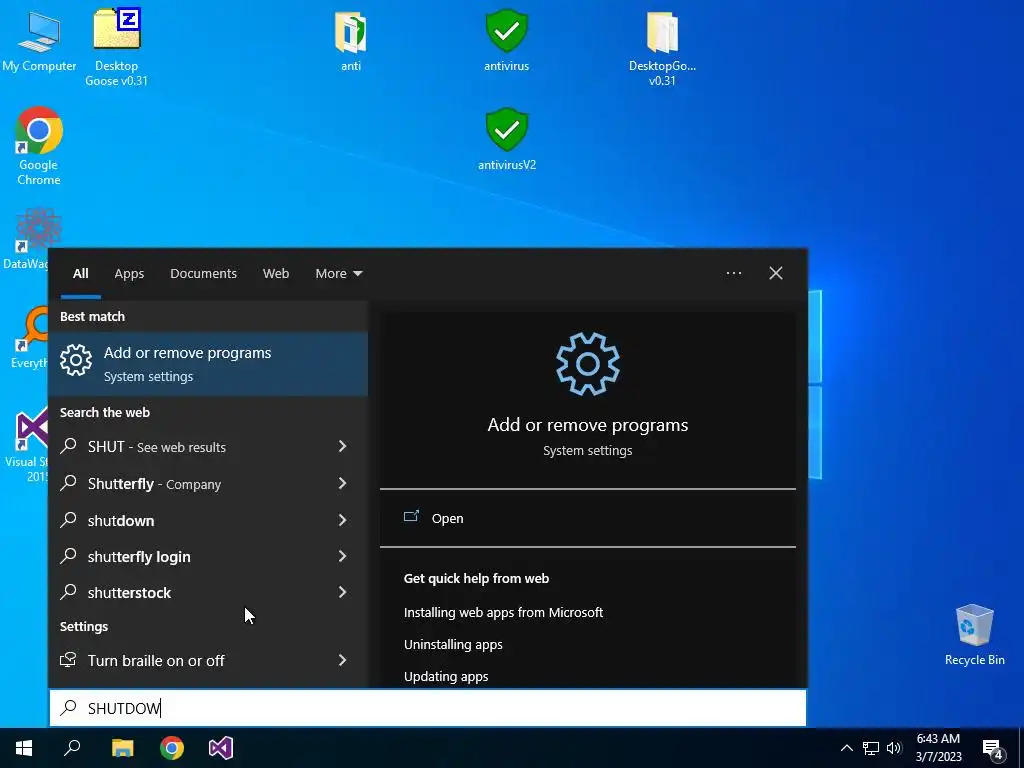Expand arrow next to shutdown
Image resolution: width=1024 pixels, height=768 pixels.
click(x=343, y=520)
